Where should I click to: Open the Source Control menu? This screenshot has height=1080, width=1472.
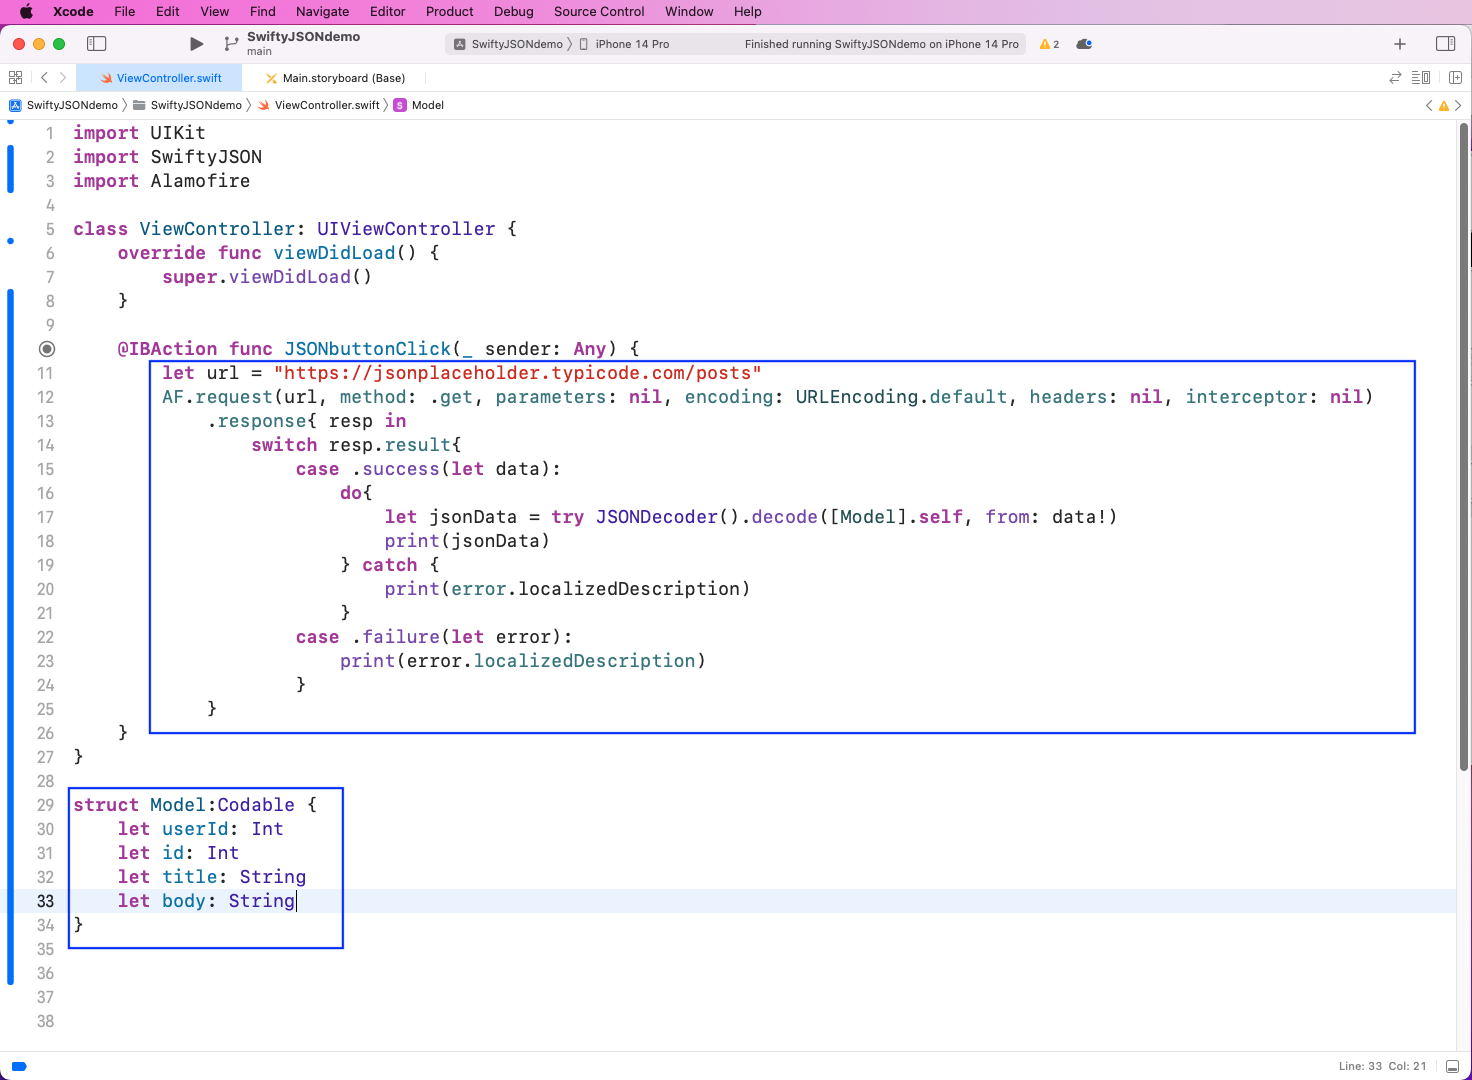click(599, 12)
